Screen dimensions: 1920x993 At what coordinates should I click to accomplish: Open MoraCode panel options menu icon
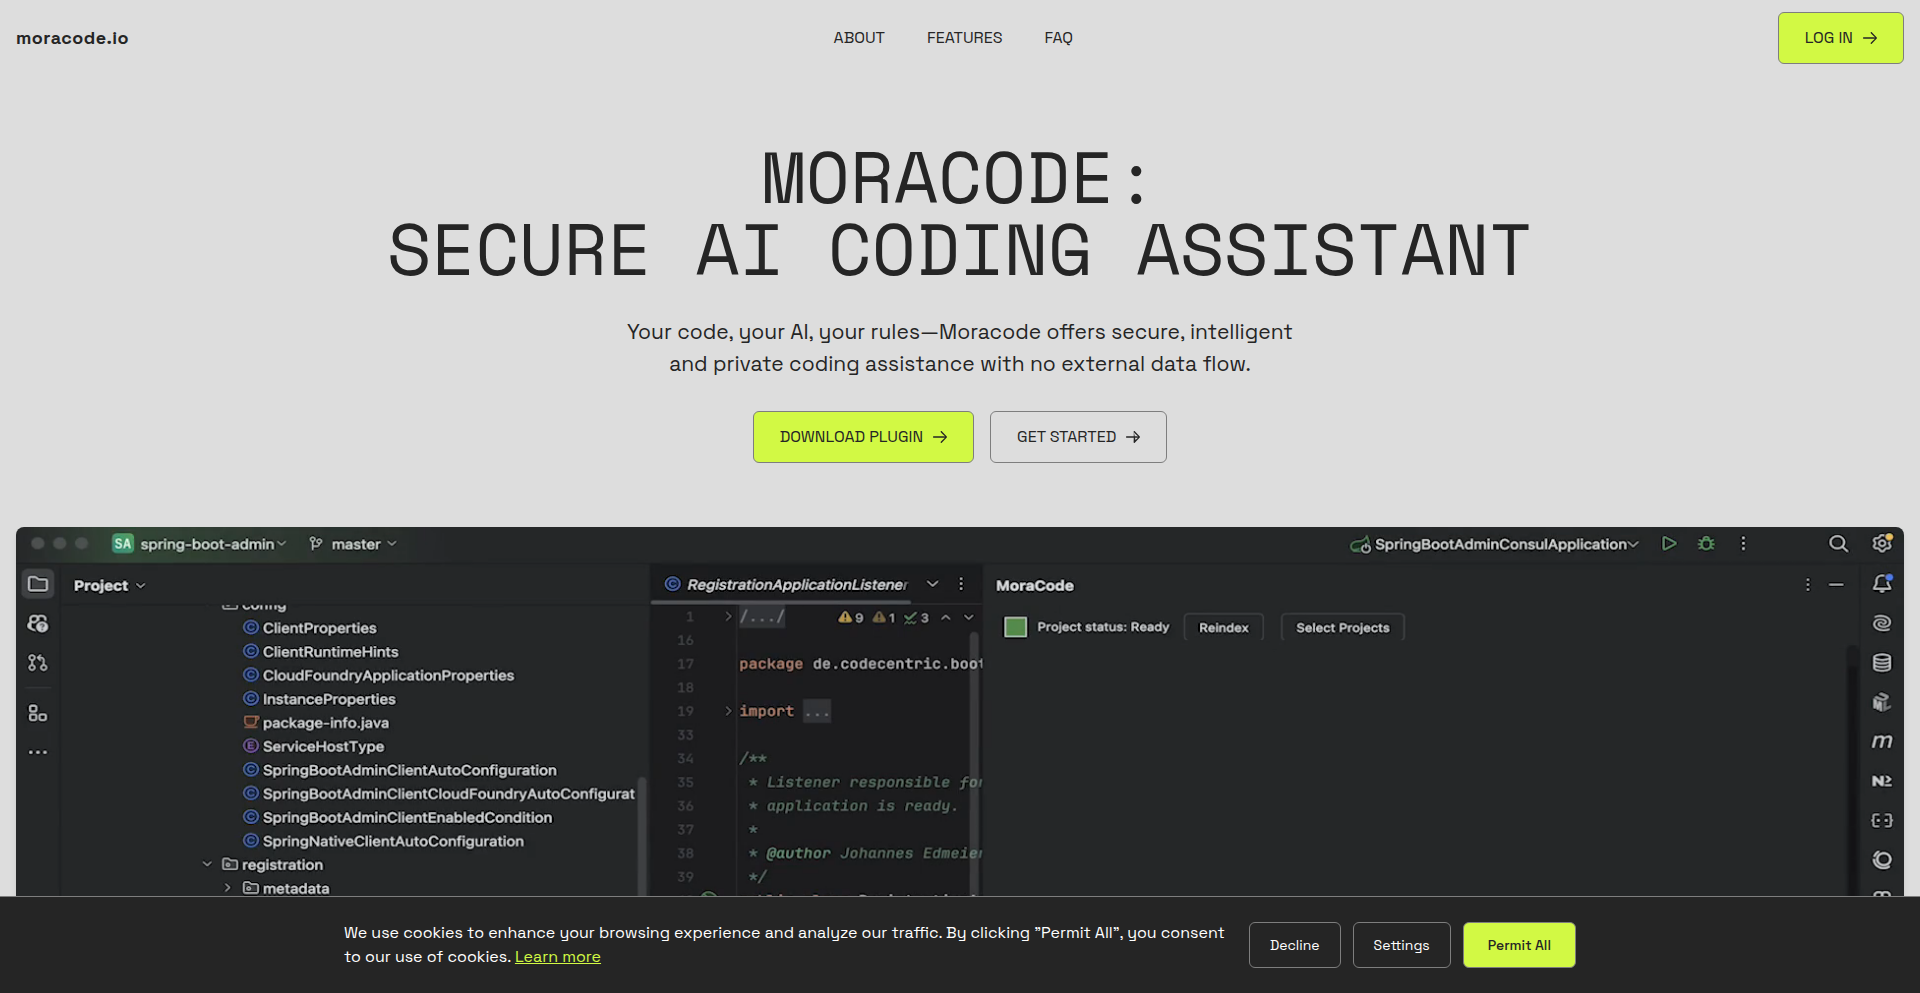click(1807, 585)
